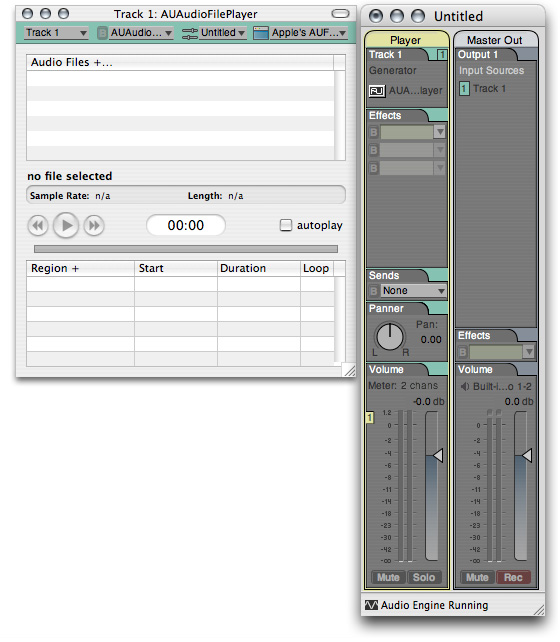Screen dimensions: 560x642
Task: Click the toolbar toggle pill in player window title bar
Action: (340, 14)
